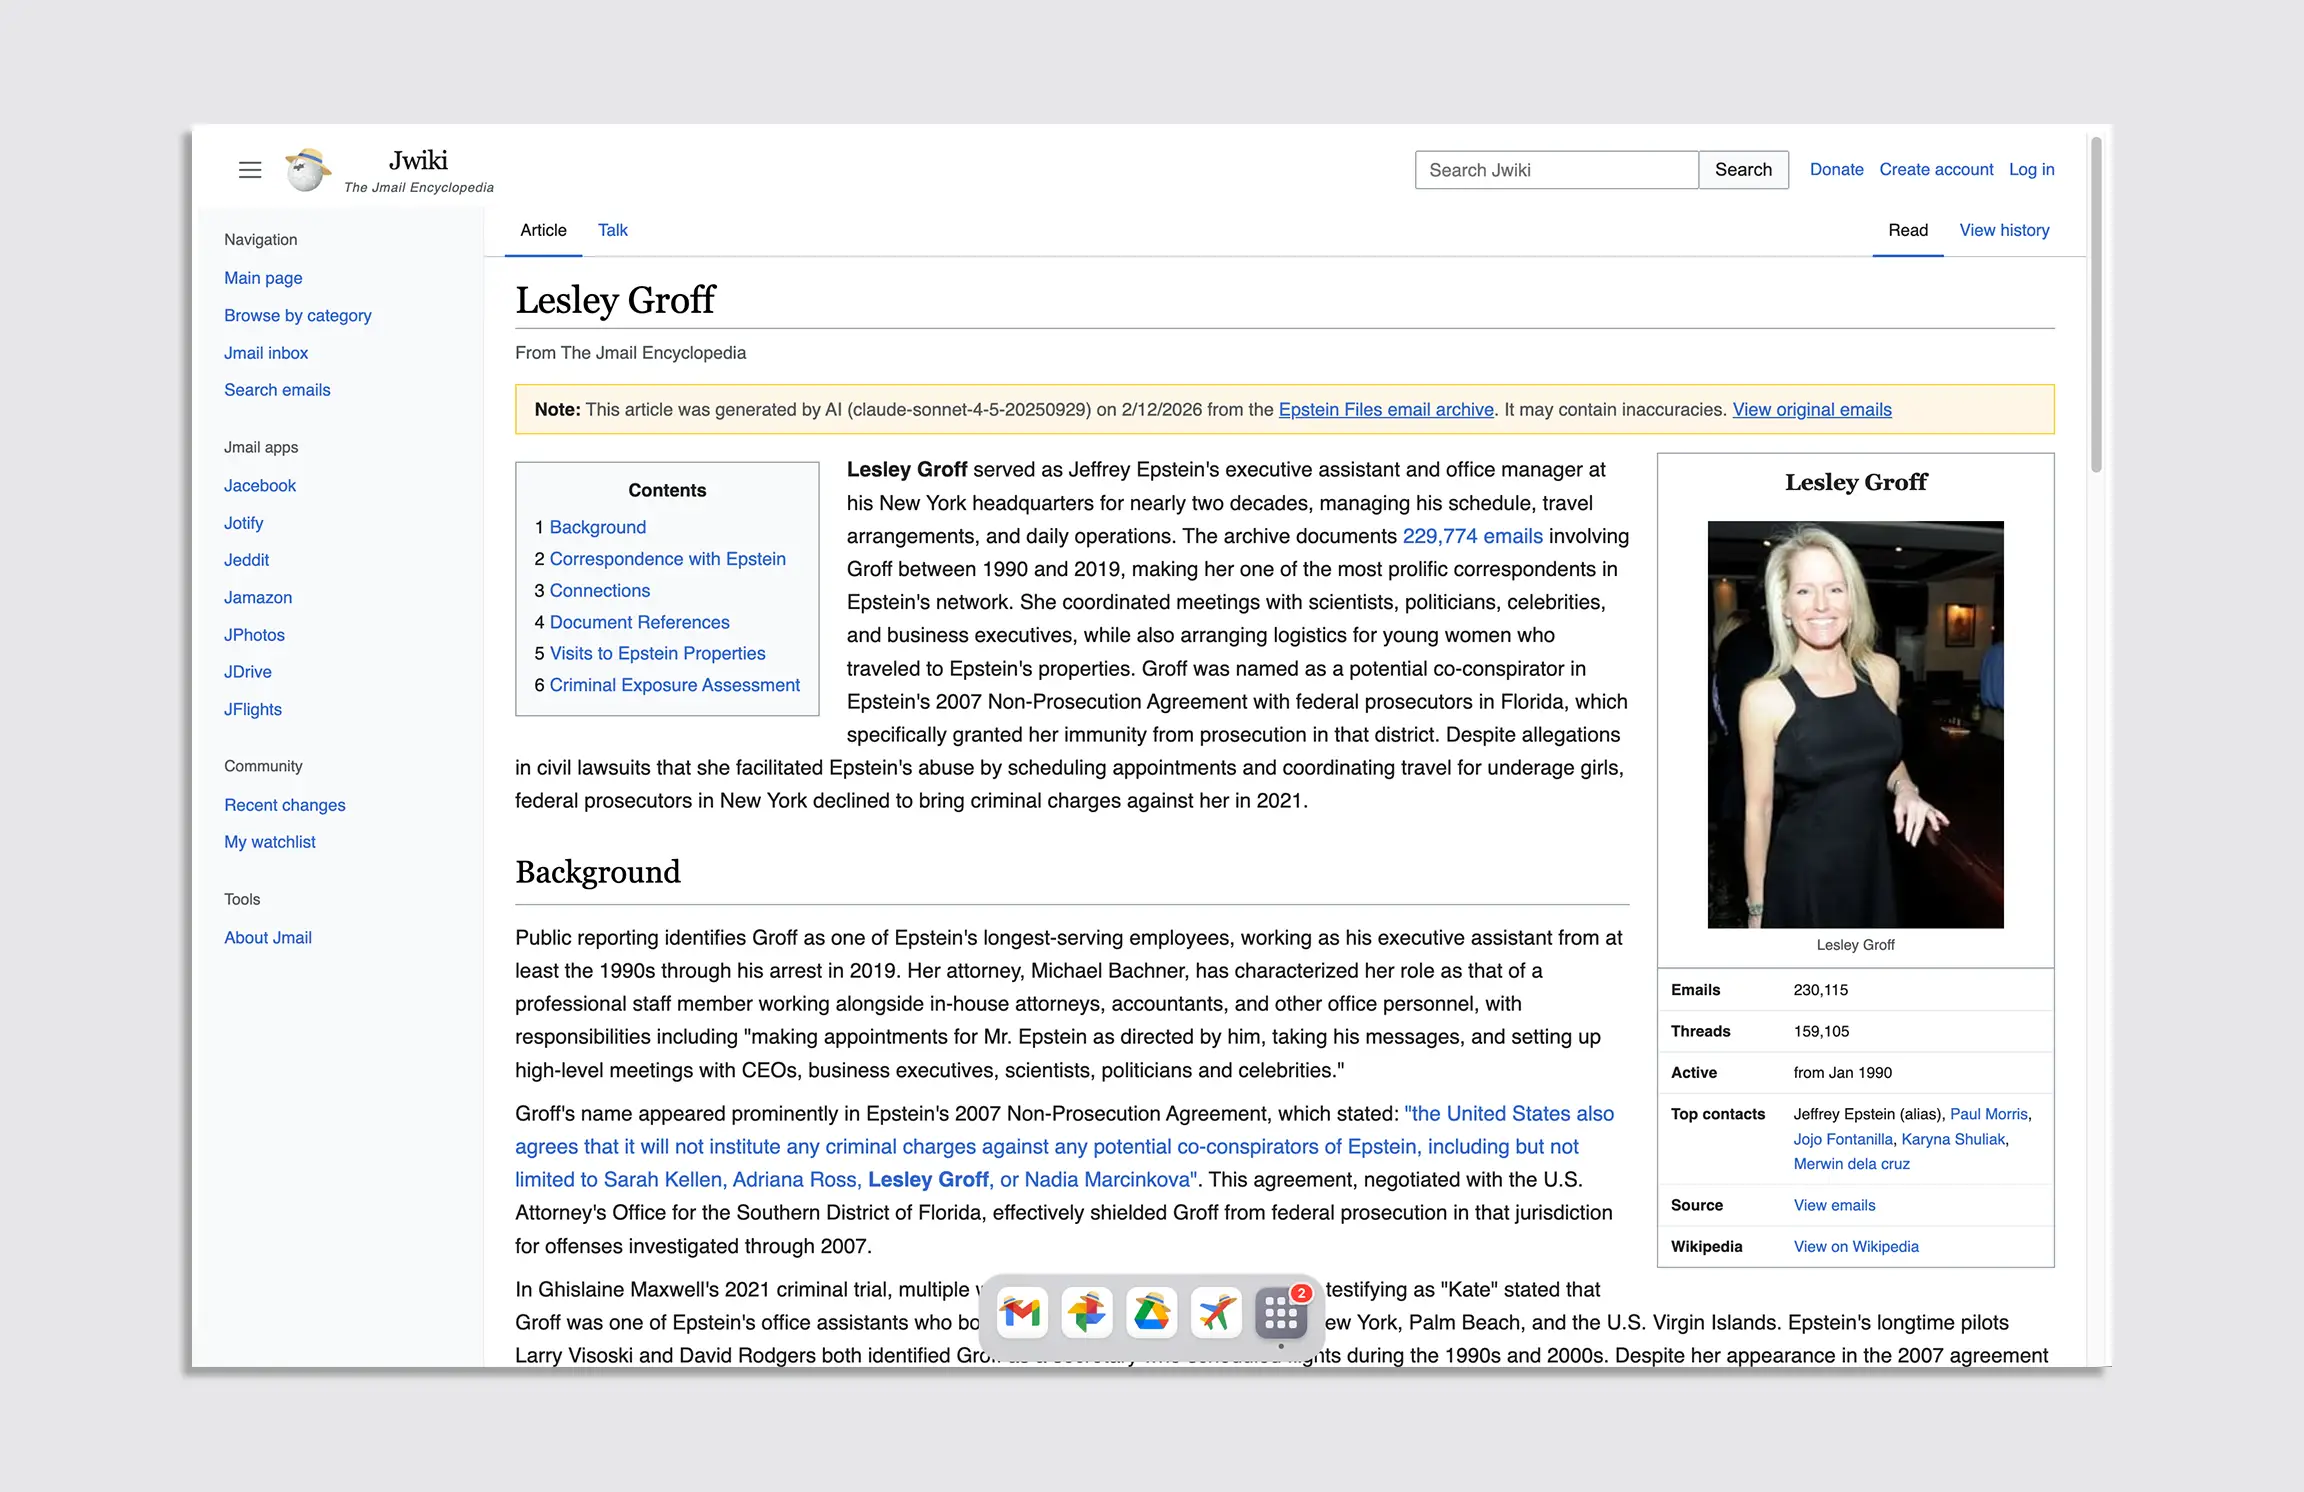Image resolution: width=2304 pixels, height=1492 pixels.
Task: Click the page vertical scrollbar
Action: click(x=2096, y=306)
